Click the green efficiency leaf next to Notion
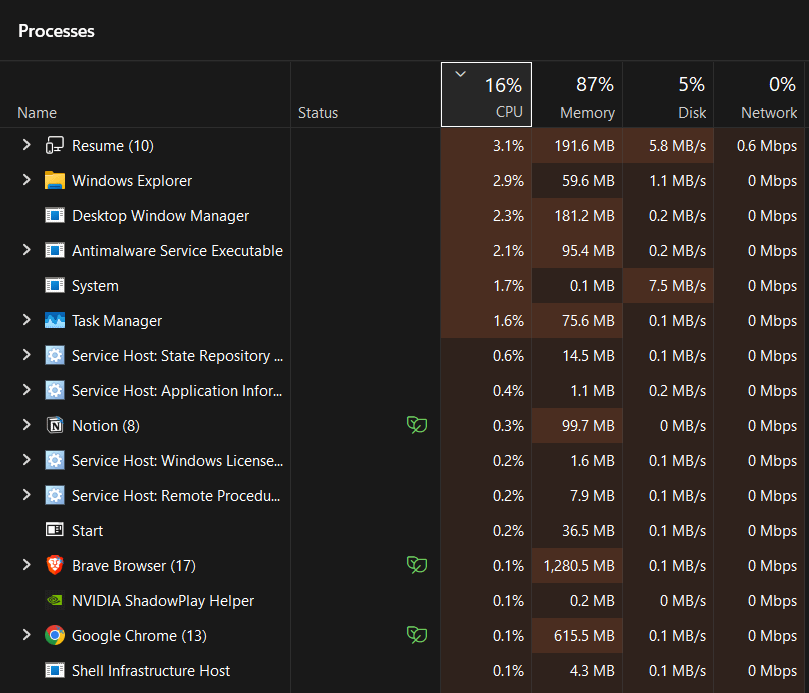809x693 pixels. [417, 424]
